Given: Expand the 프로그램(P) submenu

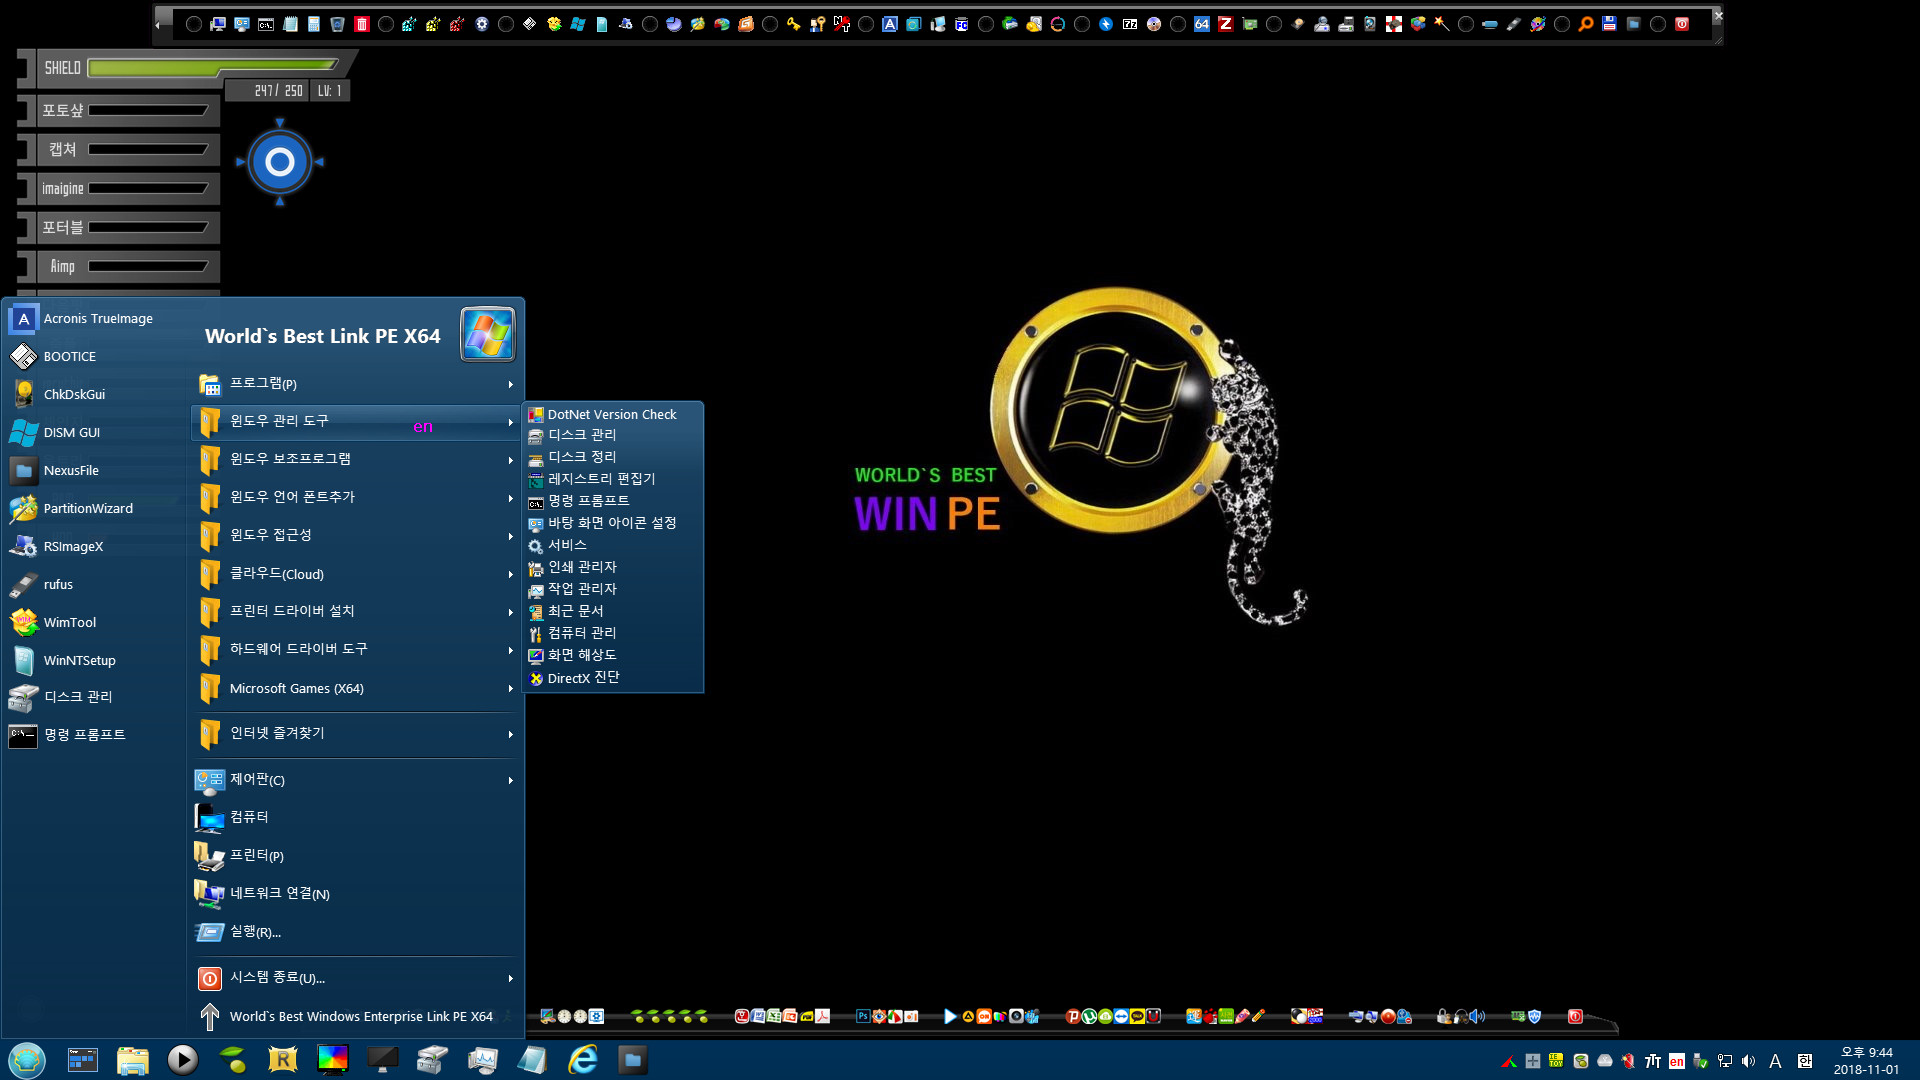Looking at the screenshot, I should [x=356, y=384].
